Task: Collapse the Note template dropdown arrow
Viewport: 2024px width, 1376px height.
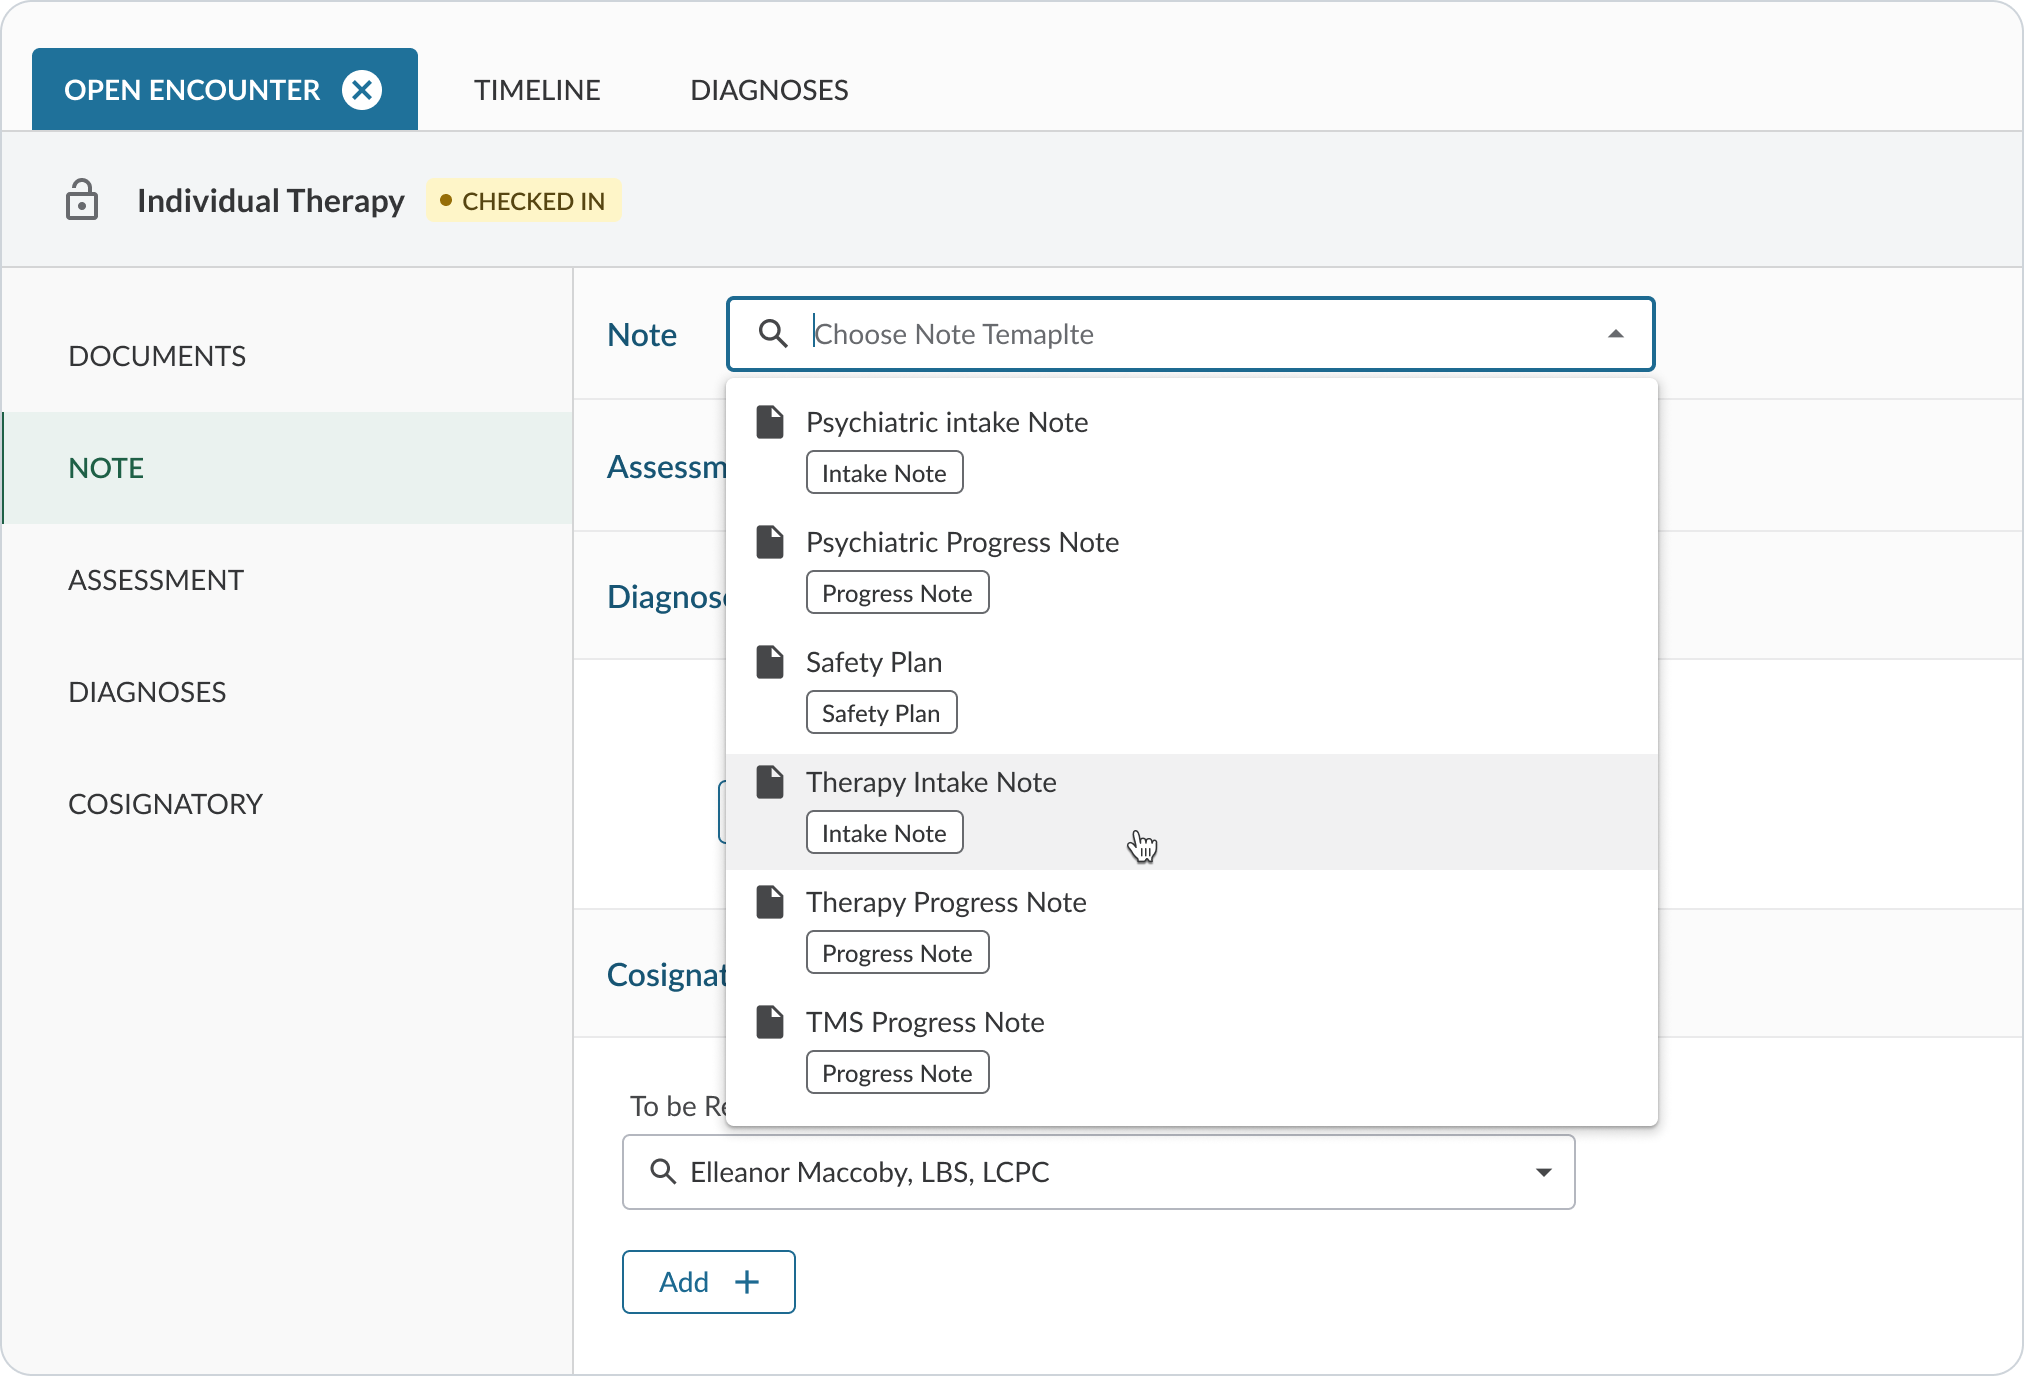Action: pos(1615,334)
